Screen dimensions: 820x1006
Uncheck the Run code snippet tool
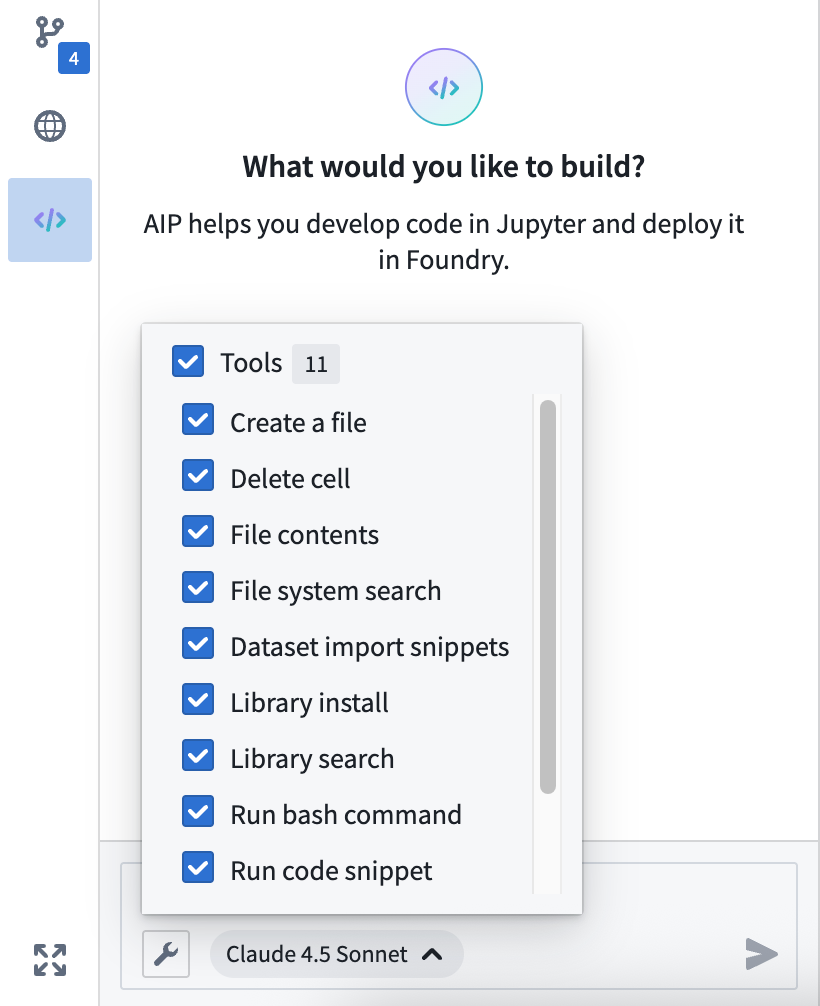pyautogui.click(x=198, y=867)
